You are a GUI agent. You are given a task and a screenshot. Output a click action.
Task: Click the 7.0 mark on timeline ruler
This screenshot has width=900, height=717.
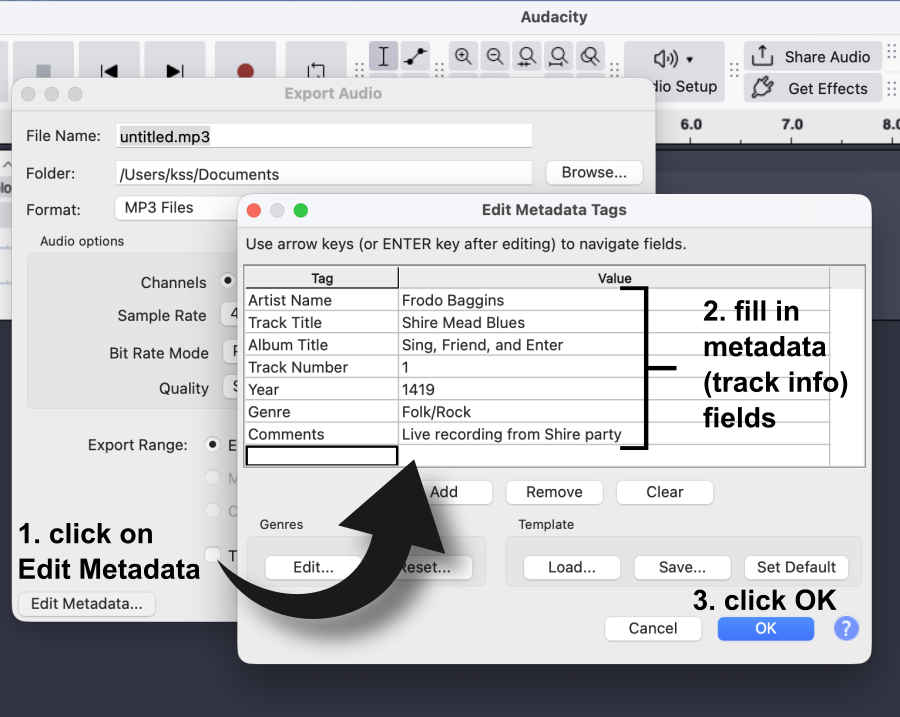(792, 125)
